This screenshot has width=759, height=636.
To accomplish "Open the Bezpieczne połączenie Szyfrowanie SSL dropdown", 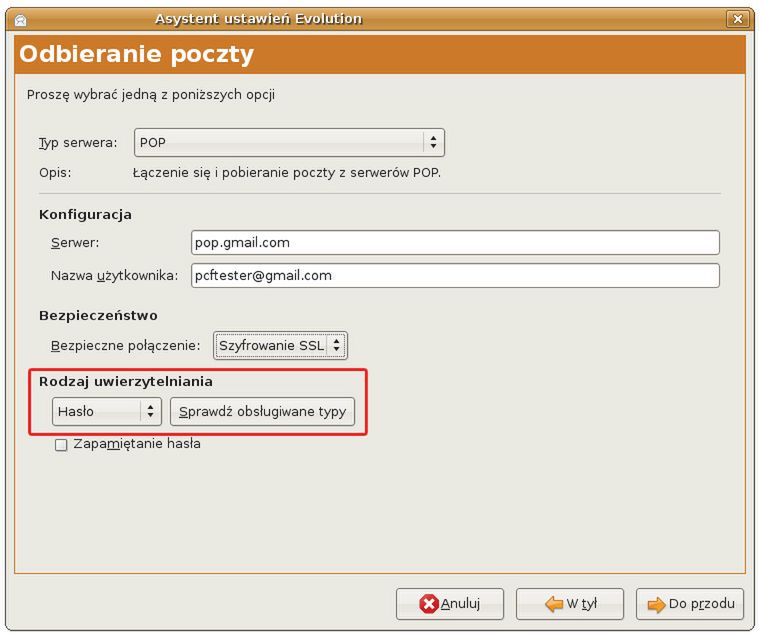I will 280,346.
